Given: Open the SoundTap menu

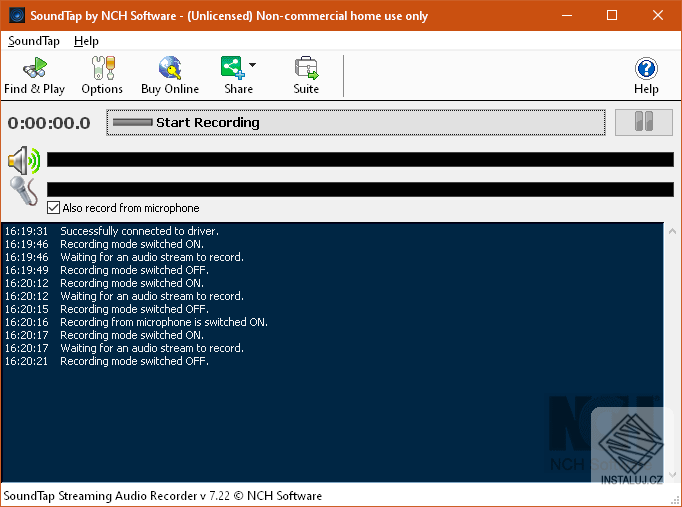Looking at the screenshot, I should coord(34,41).
